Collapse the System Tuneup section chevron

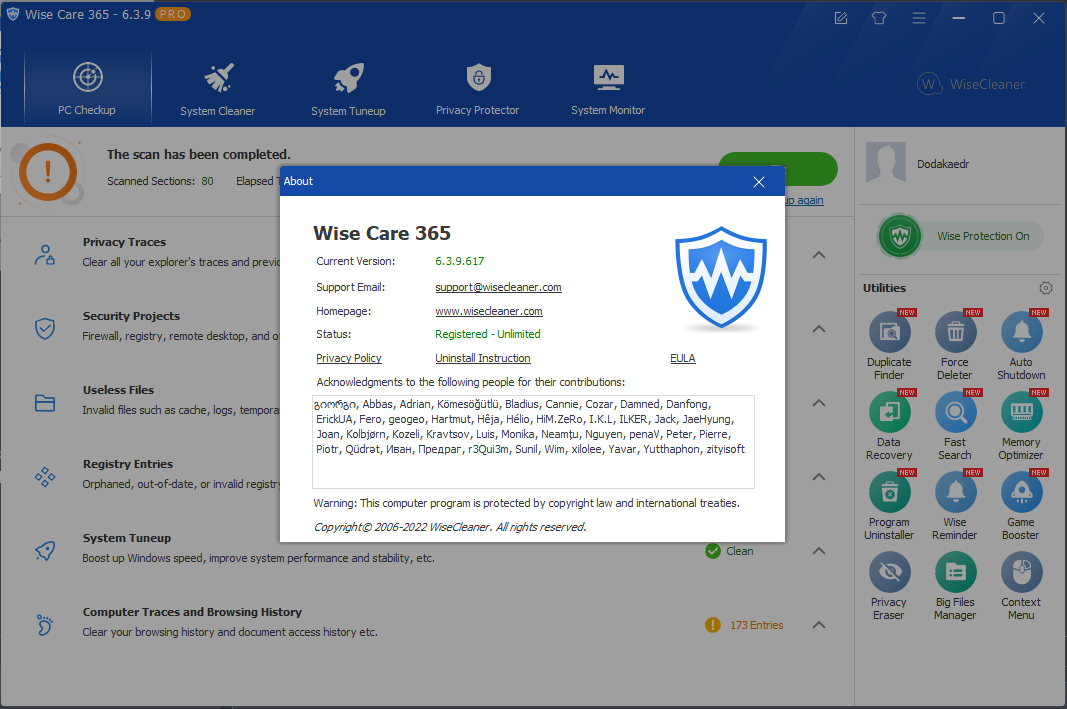(819, 551)
